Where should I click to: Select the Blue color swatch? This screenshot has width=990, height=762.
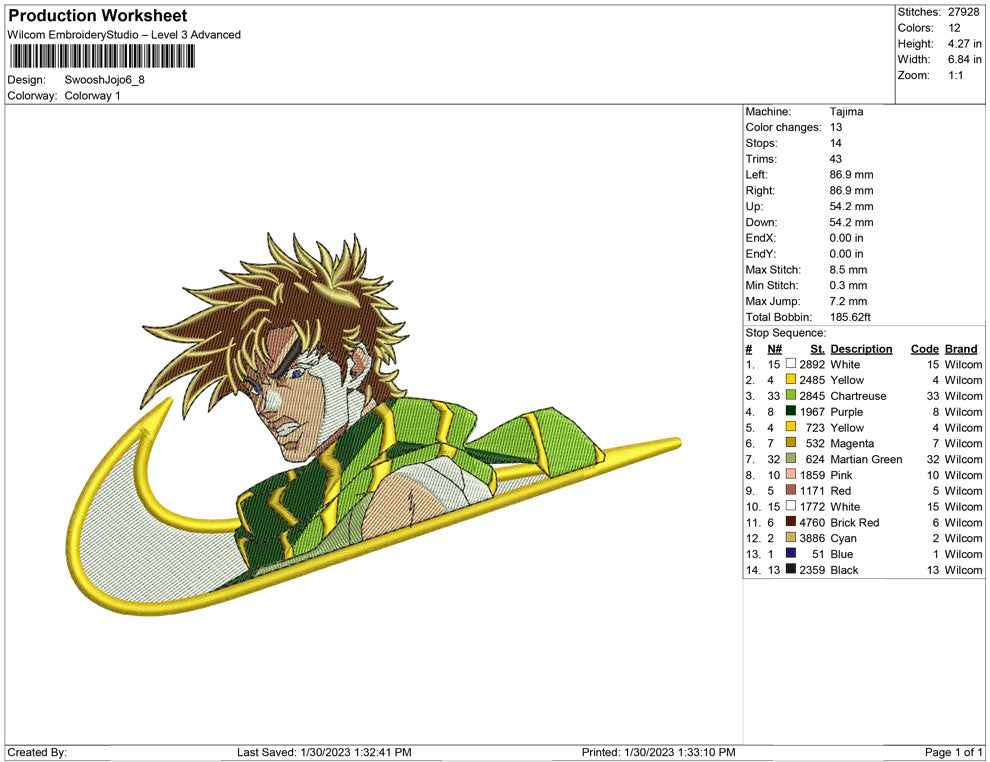click(790, 553)
